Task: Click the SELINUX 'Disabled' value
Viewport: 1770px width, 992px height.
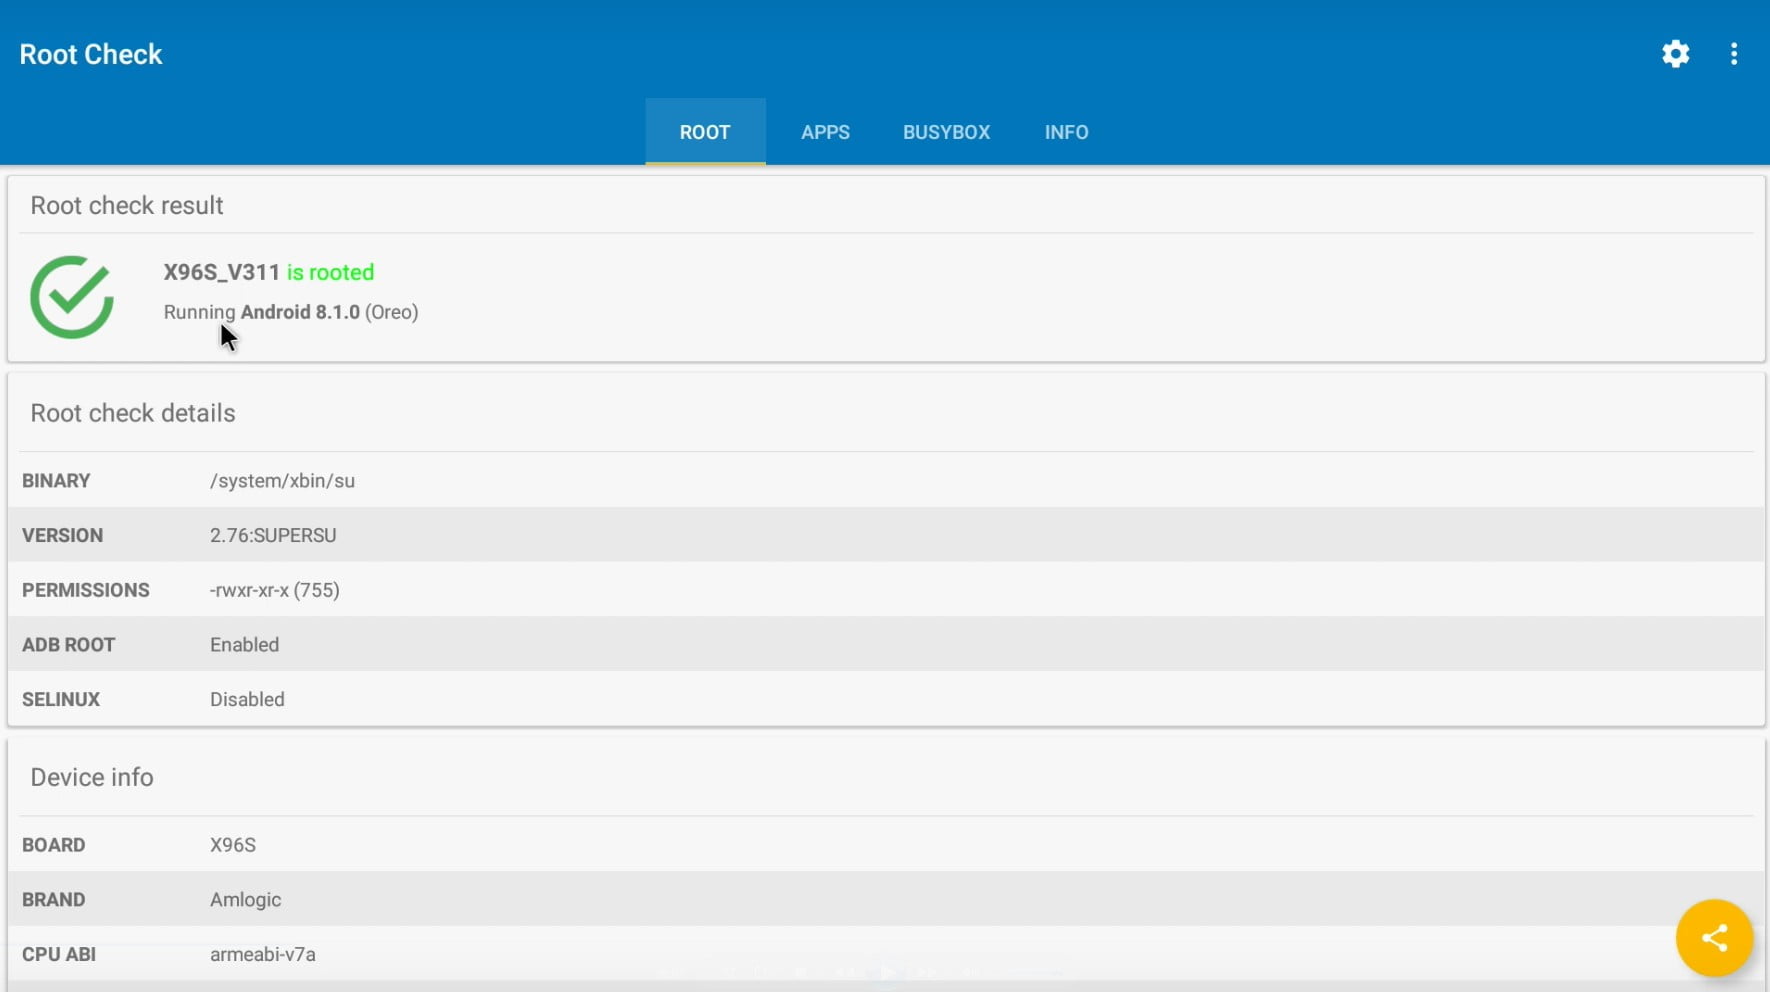Action: coord(247,699)
